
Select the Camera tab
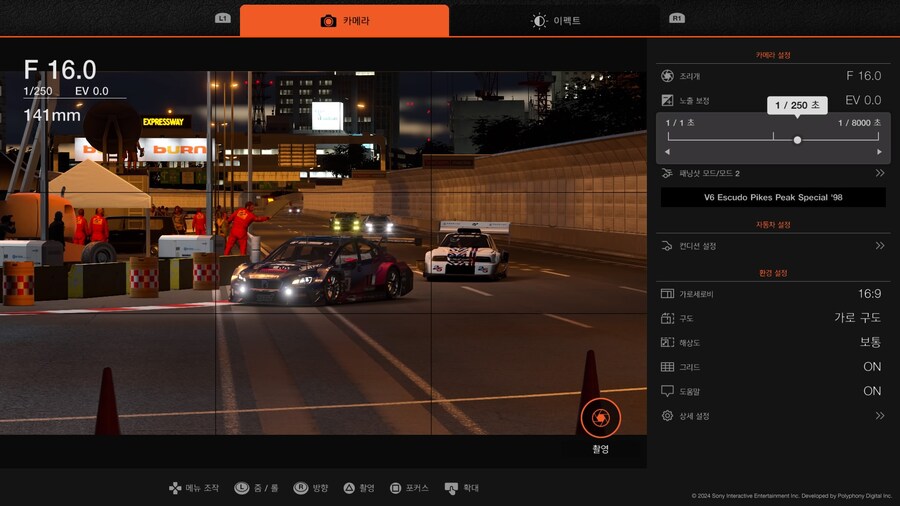coord(344,20)
